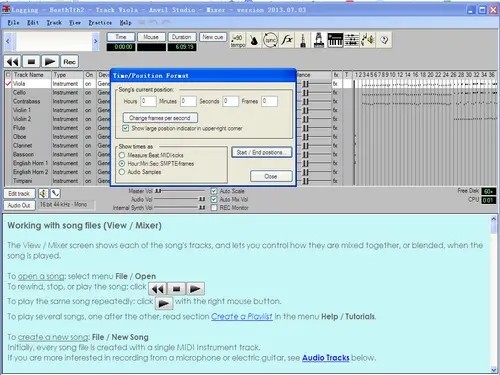Image resolution: width=500 pixels, height=375 pixels.
Task: Open the Track menu
Action: [x=54, y=22]
